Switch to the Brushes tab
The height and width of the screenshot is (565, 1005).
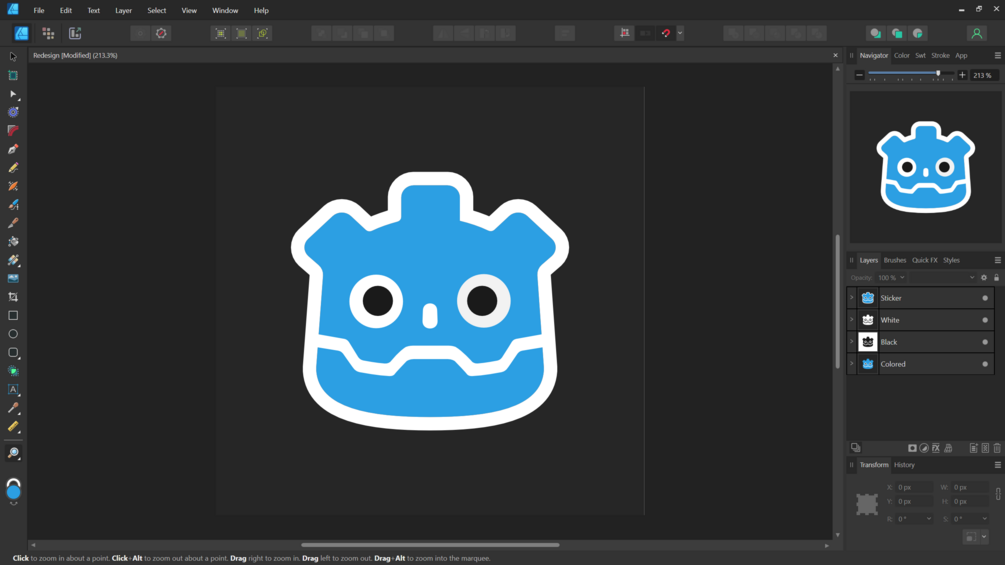(895, 260)
